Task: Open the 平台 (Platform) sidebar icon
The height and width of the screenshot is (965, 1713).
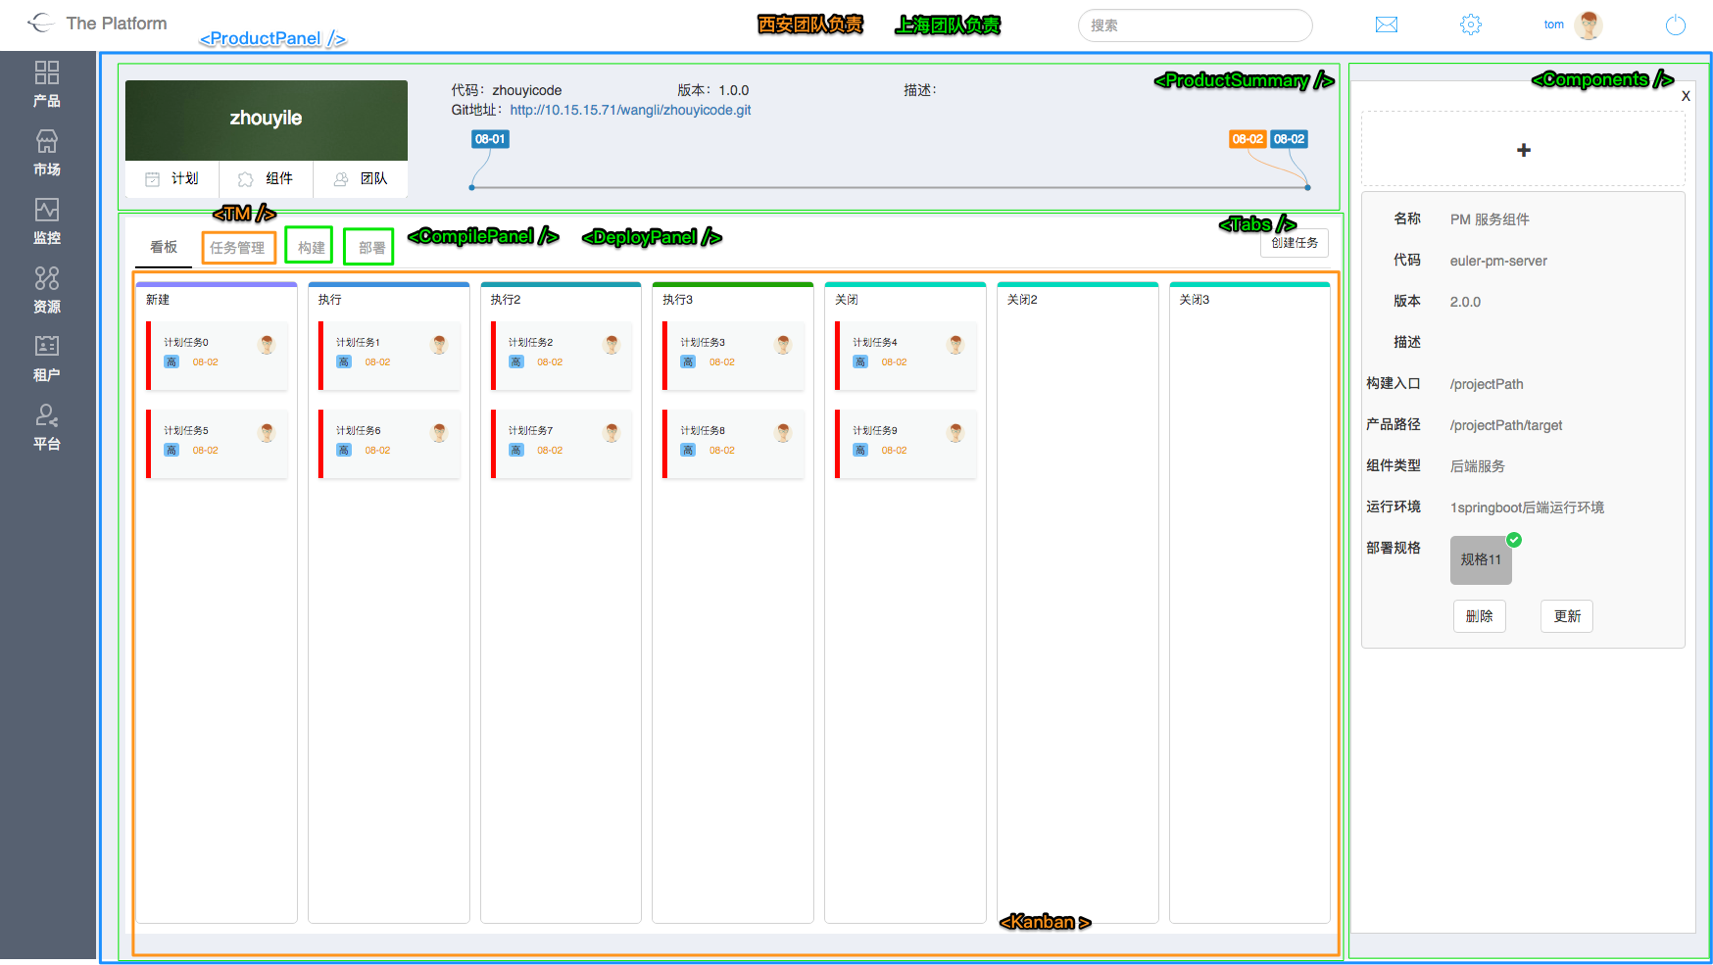Action: 47,427
